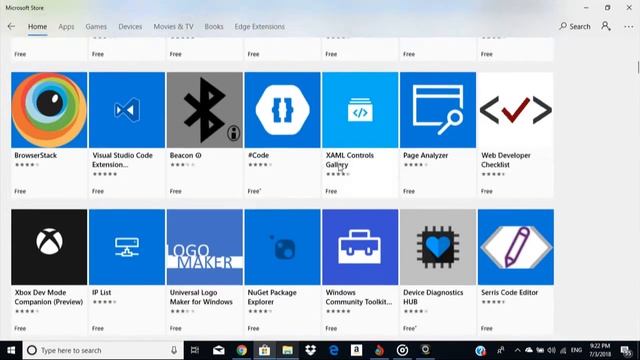Switch to the Games tab
Screen dimensions: 640x360
[x=96, y=27]
